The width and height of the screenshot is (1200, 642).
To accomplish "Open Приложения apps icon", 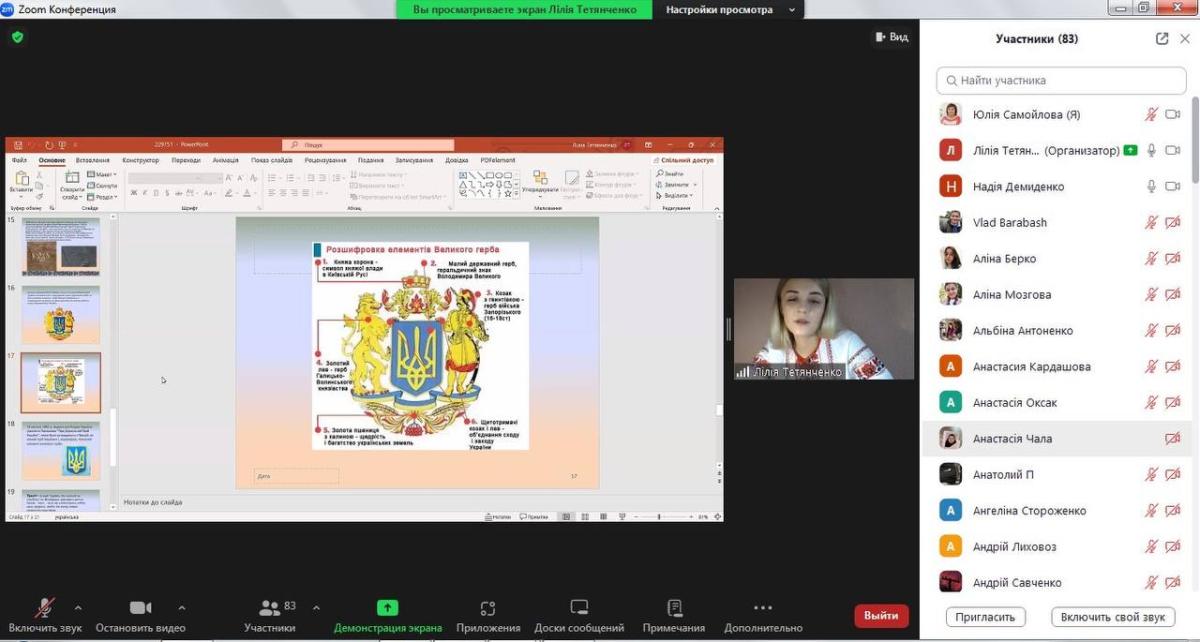I will [488, 608].
